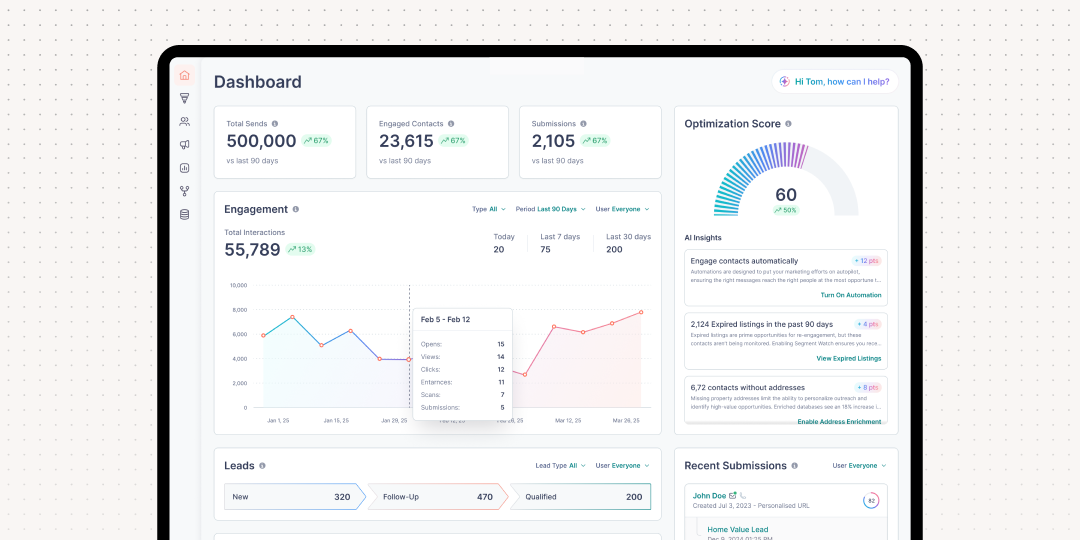
Task: Click the funnel icon in sidebar
Action: tap(184, 98)
